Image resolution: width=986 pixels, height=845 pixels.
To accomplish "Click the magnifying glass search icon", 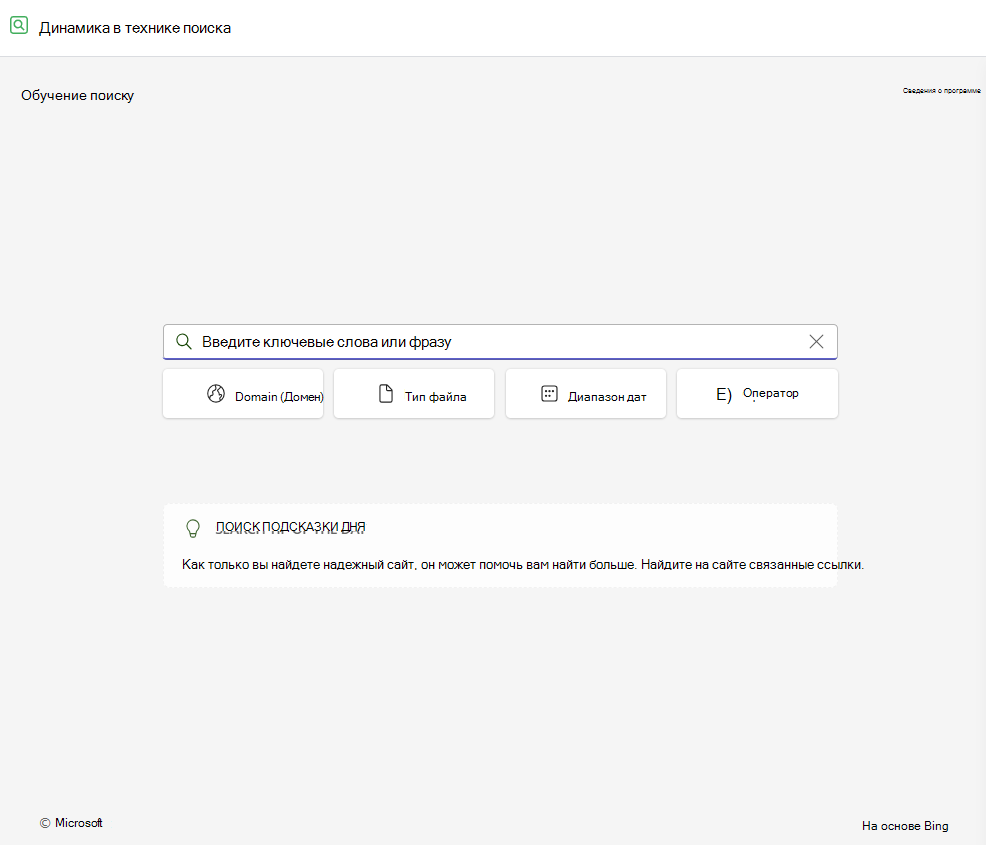I will pos(184,341).
